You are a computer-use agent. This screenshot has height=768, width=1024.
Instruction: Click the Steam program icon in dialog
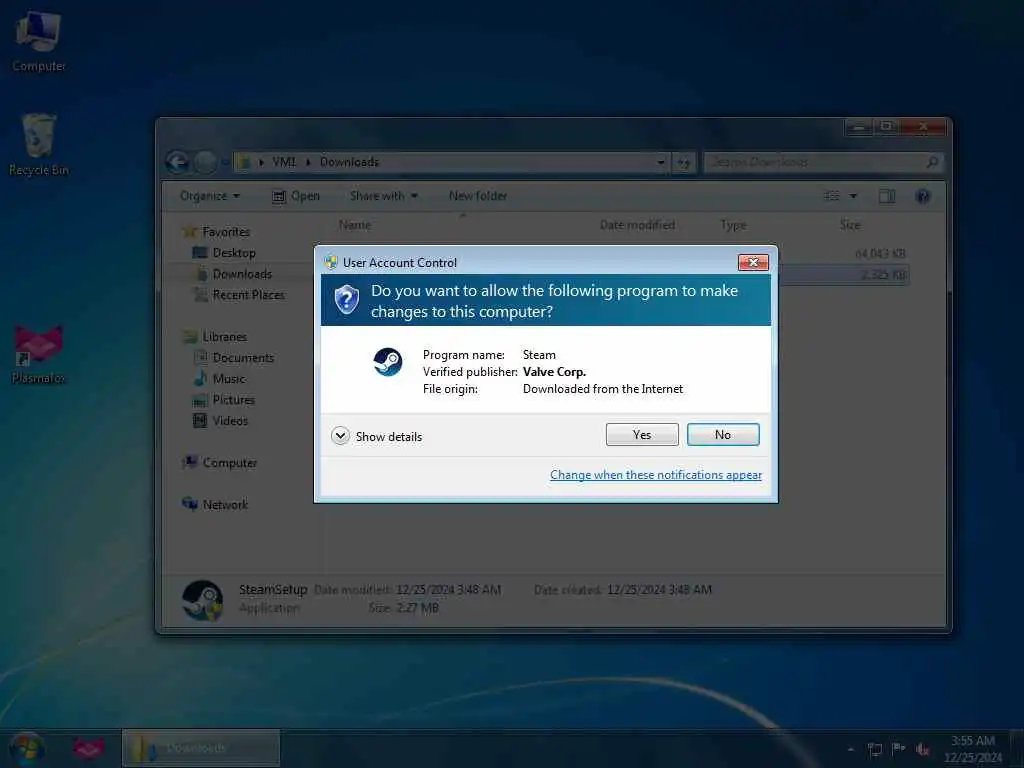point(387,362)
